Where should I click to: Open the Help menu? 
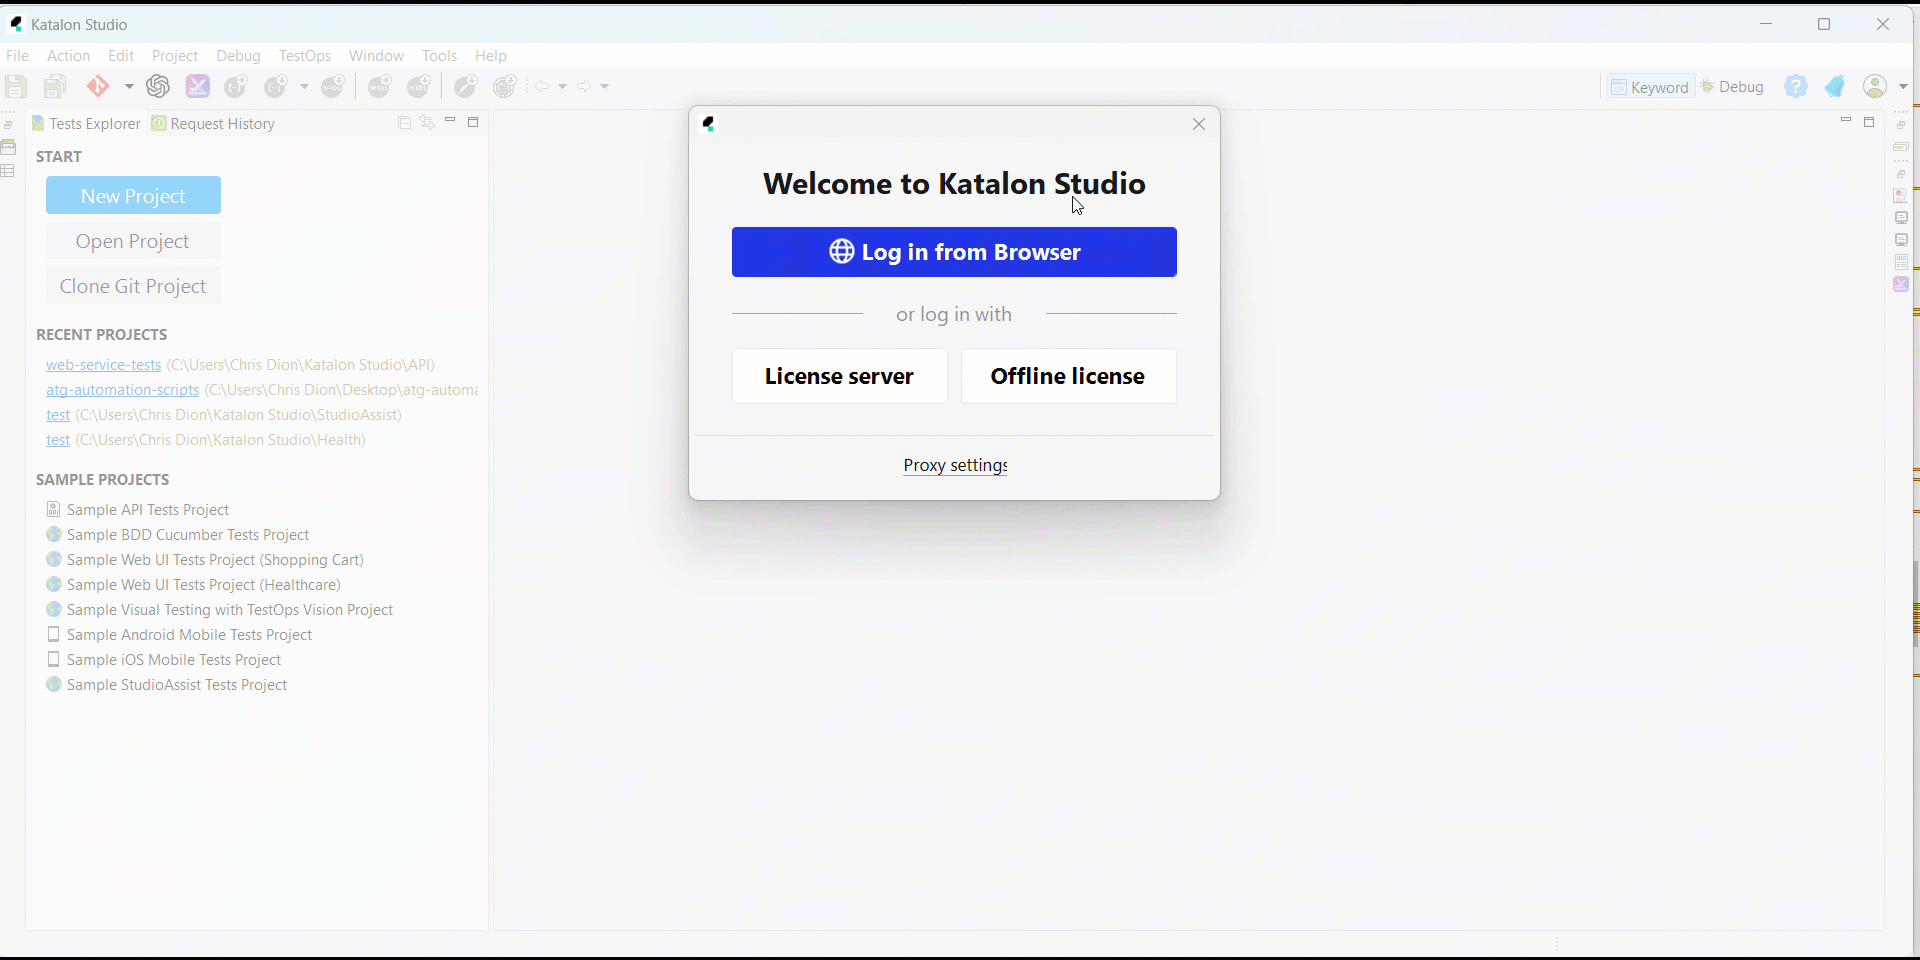click(x=490, y=55)
